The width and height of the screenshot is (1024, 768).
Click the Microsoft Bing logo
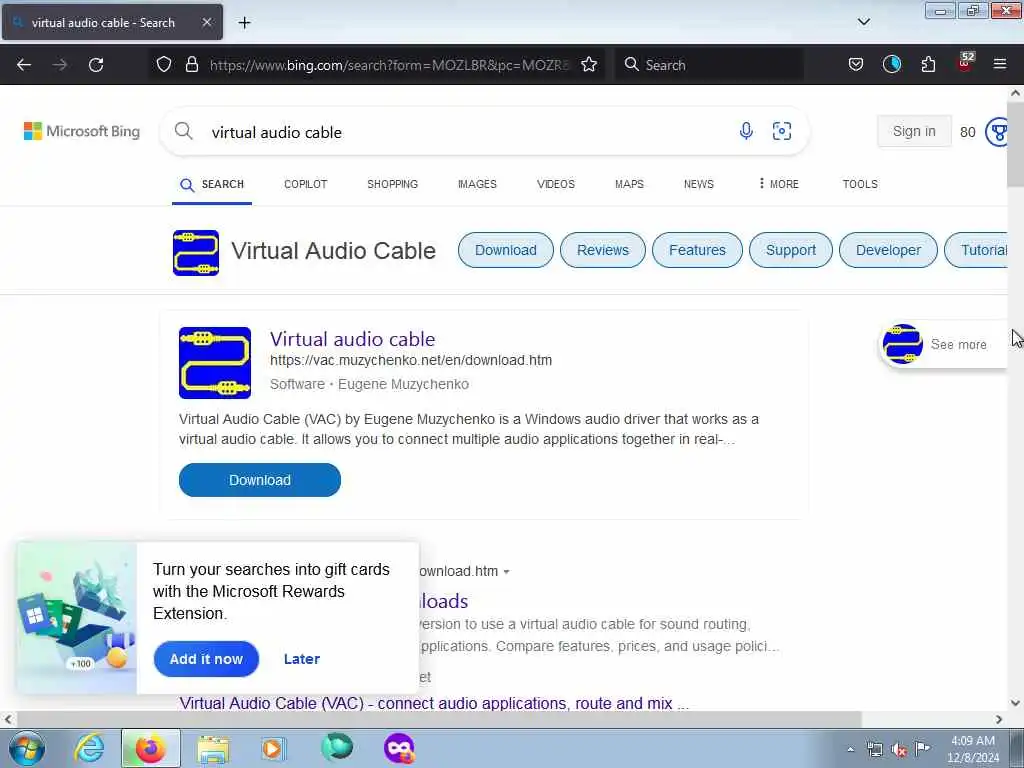pyautogui.click(x=82, y=131)
